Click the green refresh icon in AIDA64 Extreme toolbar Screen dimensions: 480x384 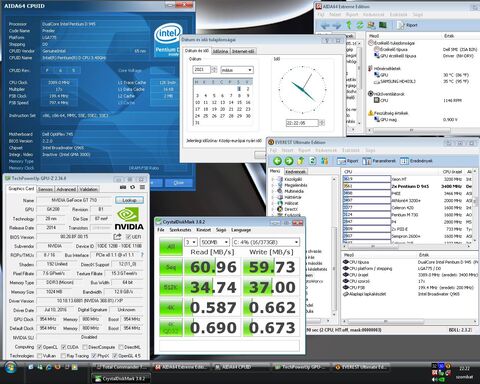[360, 25]
